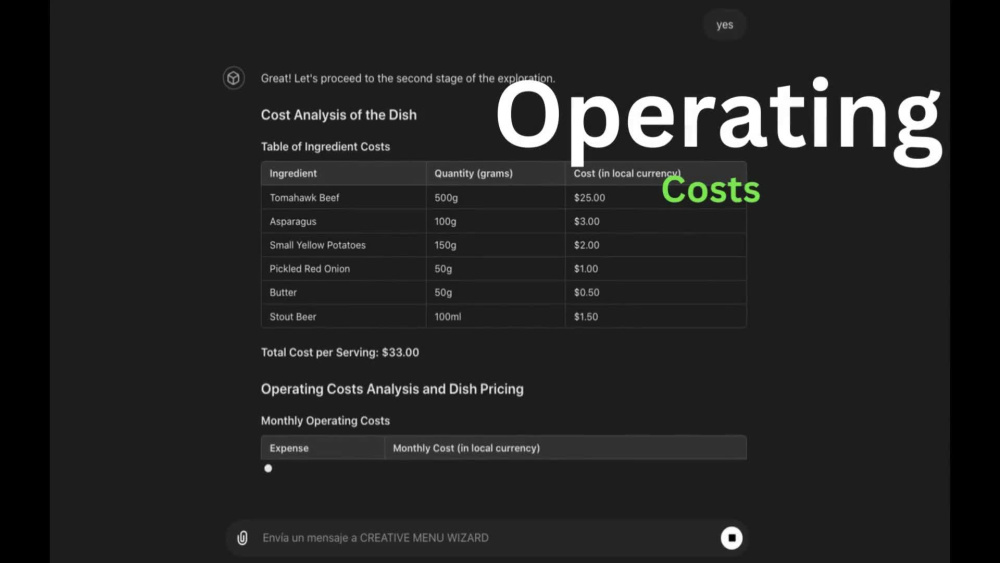Click the 'Expense' column header
Image resolution: width=1000 pixels, height=563 pixels.
click(x=323, y=448)
